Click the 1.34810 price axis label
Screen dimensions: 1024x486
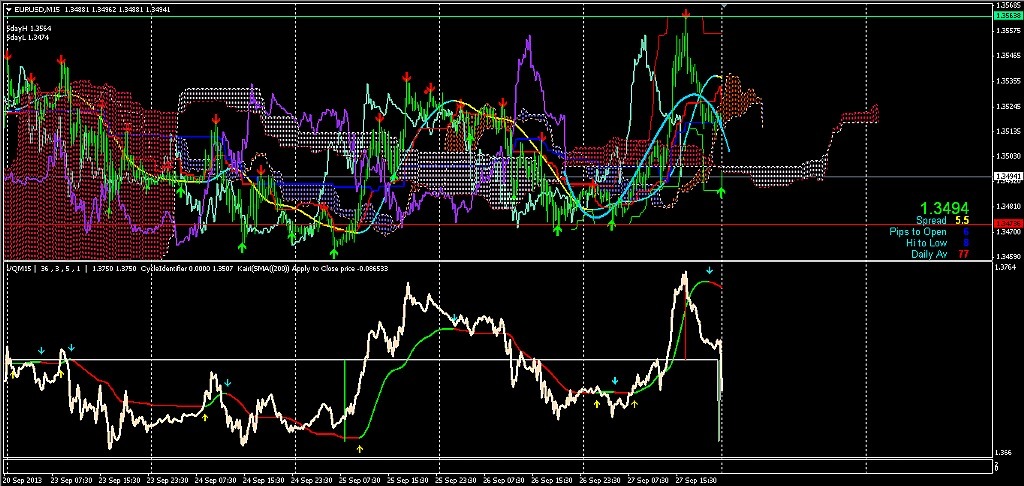[x=1007, y=206]
